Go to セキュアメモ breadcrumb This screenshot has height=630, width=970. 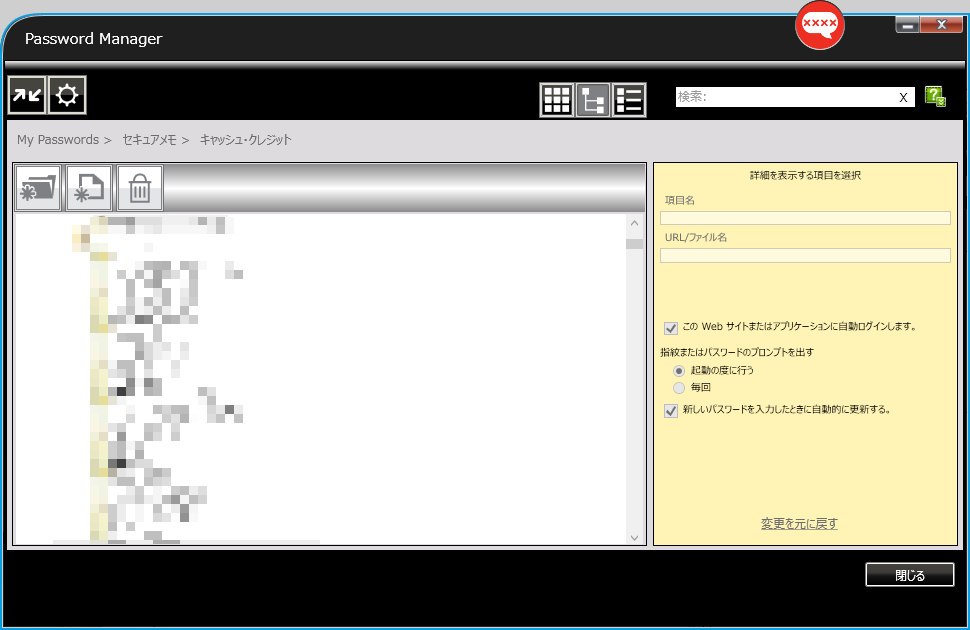tap(149, 140)
